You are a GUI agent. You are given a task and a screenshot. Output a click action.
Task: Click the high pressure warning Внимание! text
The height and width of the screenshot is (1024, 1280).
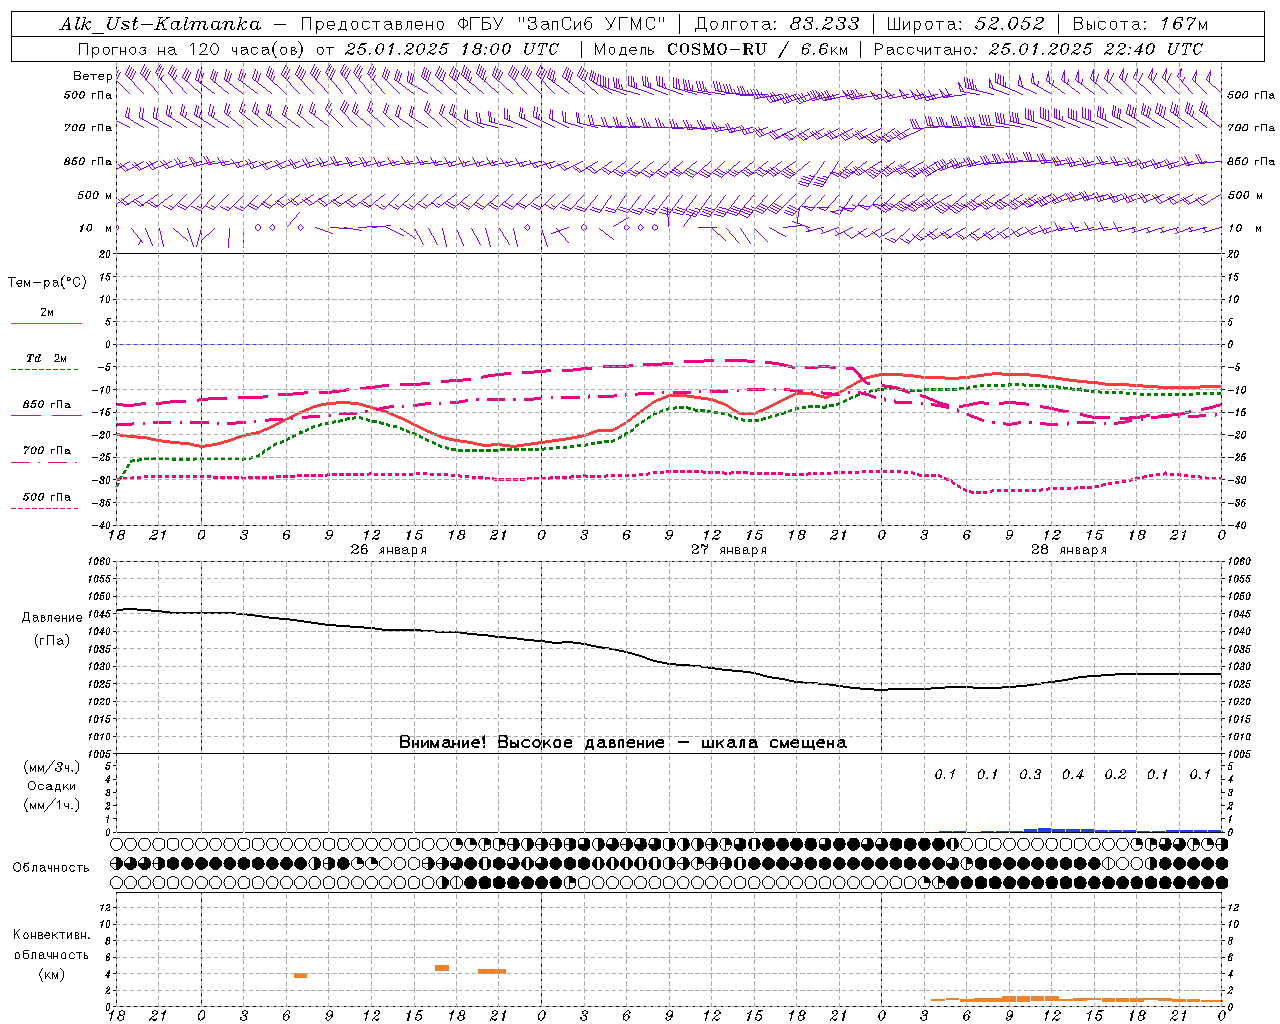622,742
